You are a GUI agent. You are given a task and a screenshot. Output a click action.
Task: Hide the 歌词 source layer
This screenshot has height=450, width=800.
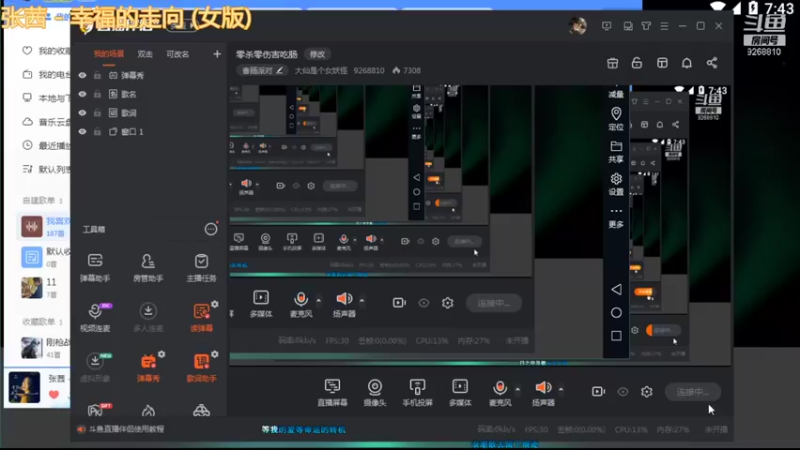pyautogui.click(x=82, y=113)
